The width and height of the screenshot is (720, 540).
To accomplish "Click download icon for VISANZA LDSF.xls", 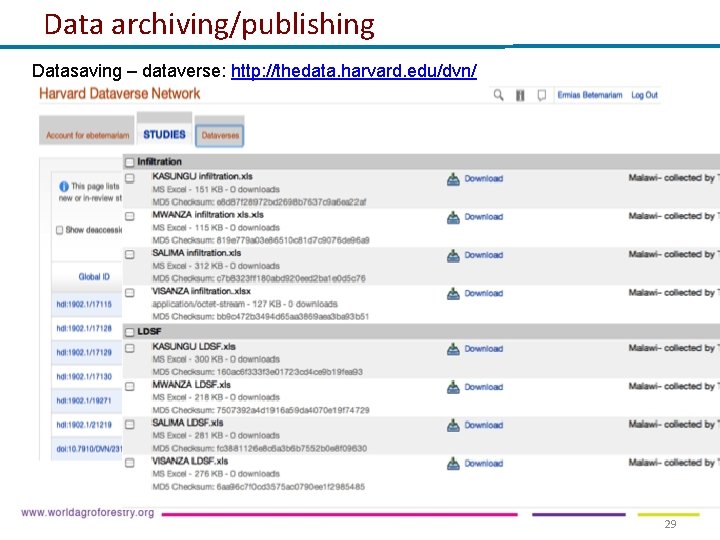I will [453, 463].
